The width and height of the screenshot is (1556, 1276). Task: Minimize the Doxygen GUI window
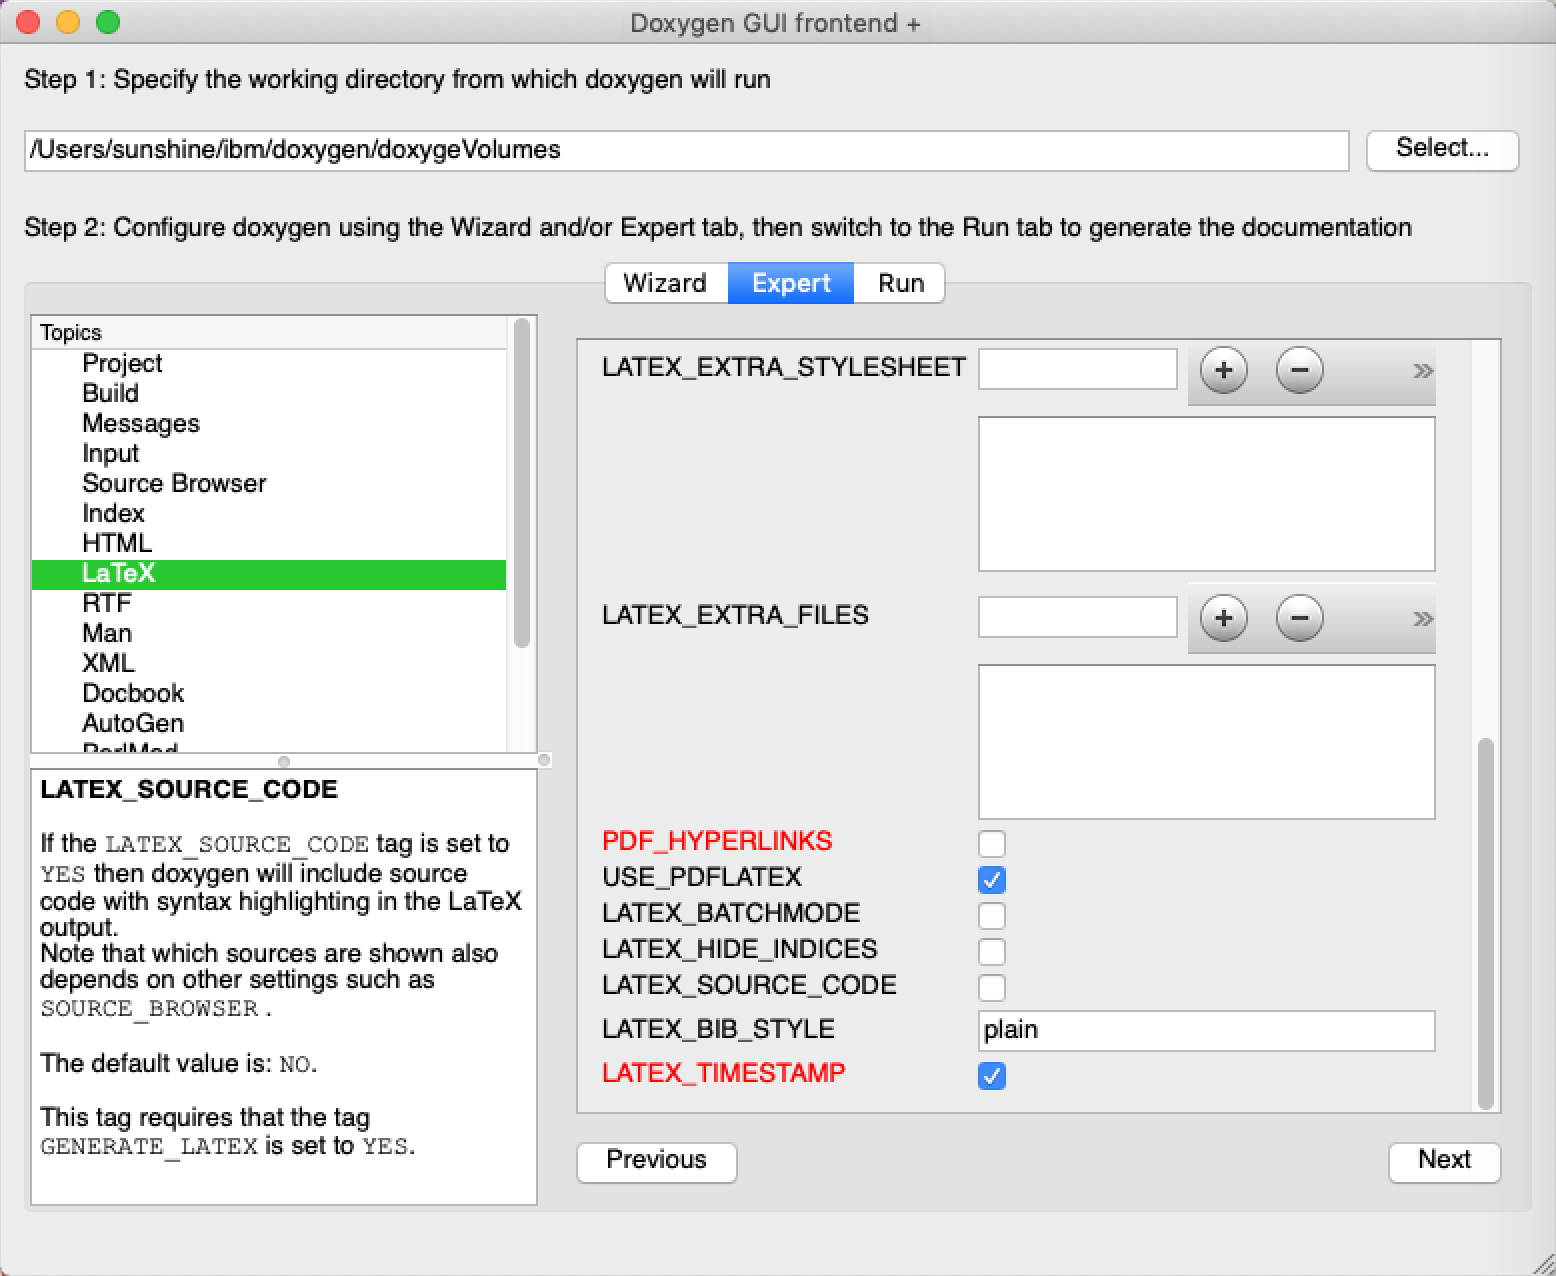[x=68, y=22]
